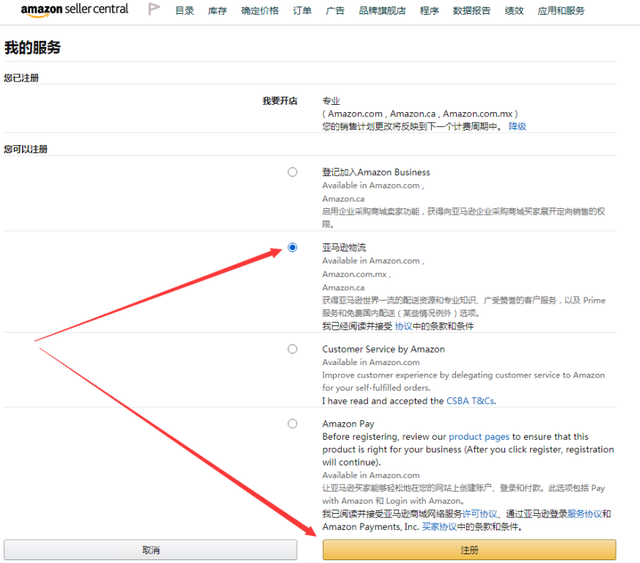Select Customer Service by Amazon radio button
This screenshot has width=640, height=563.
(292, 349)
